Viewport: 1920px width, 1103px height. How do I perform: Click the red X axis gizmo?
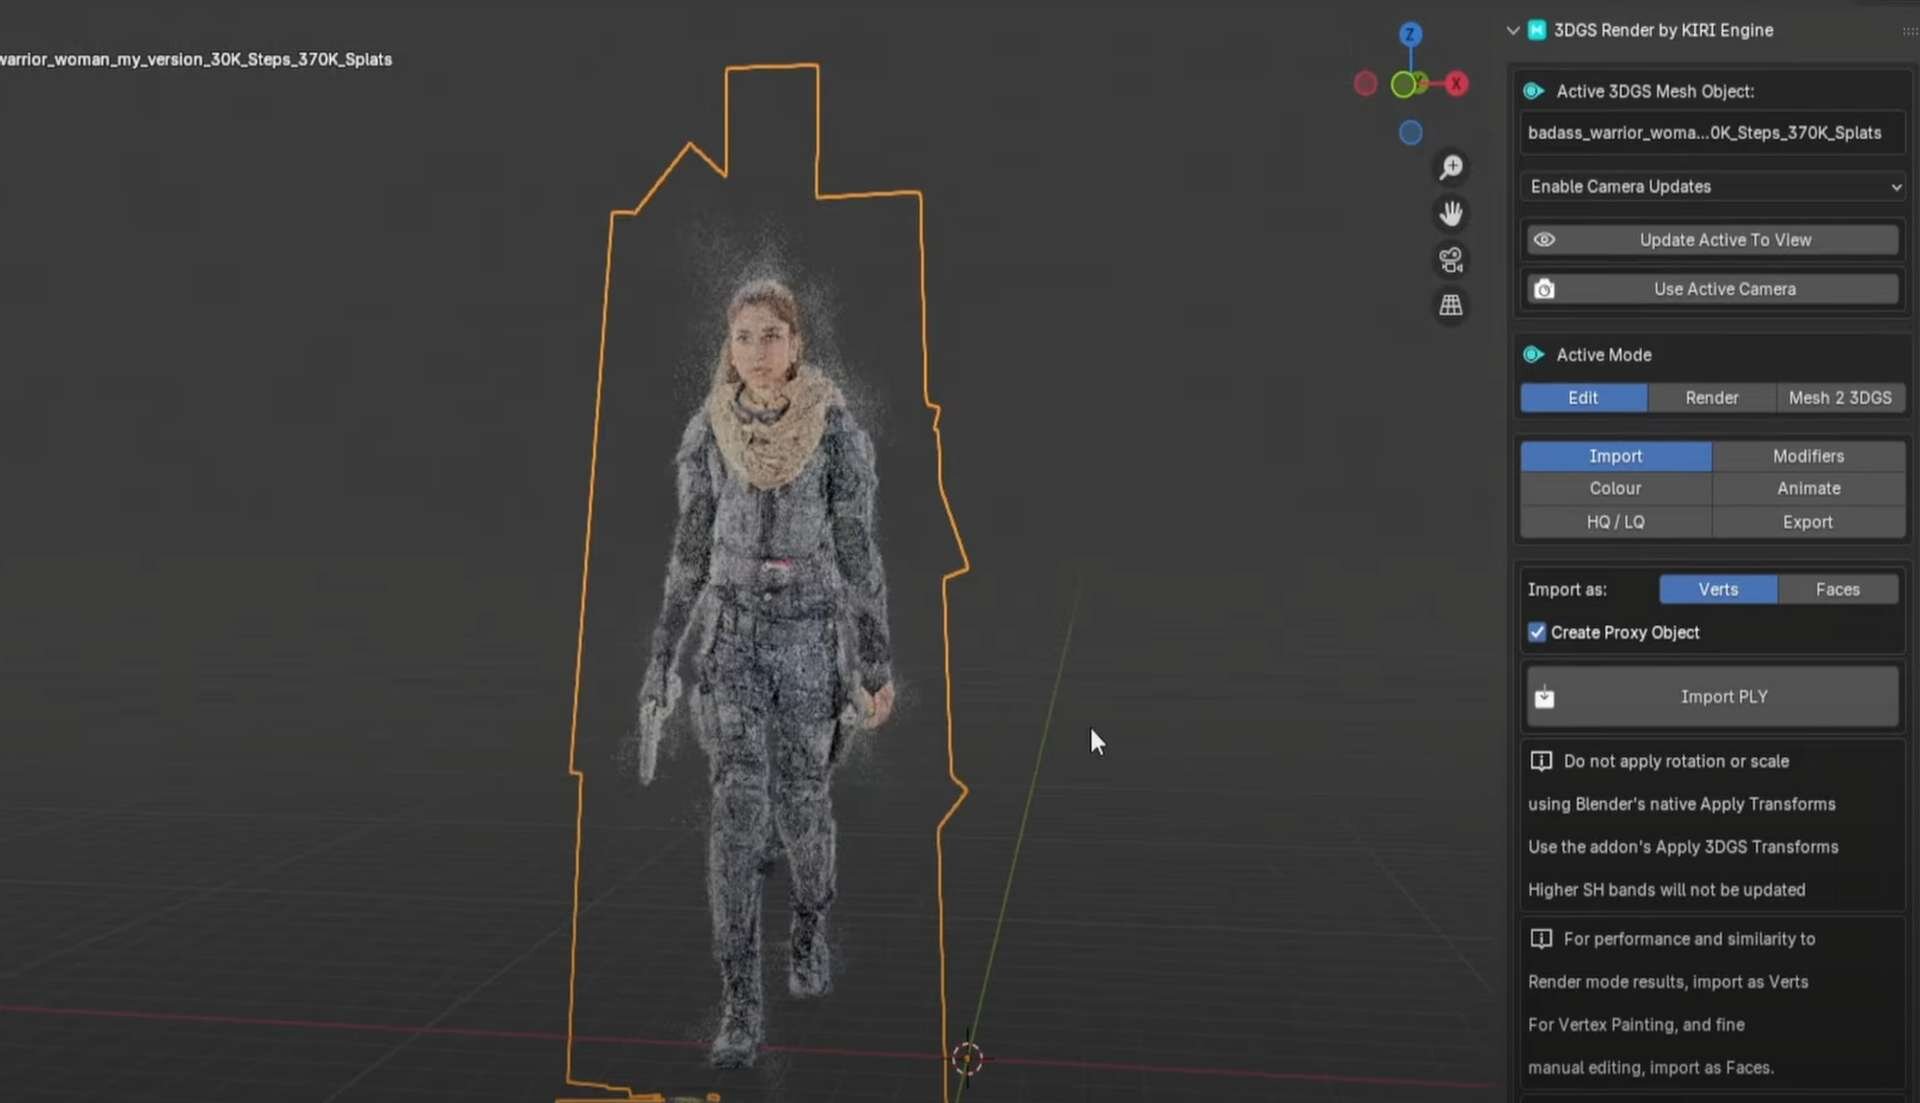1456,84
